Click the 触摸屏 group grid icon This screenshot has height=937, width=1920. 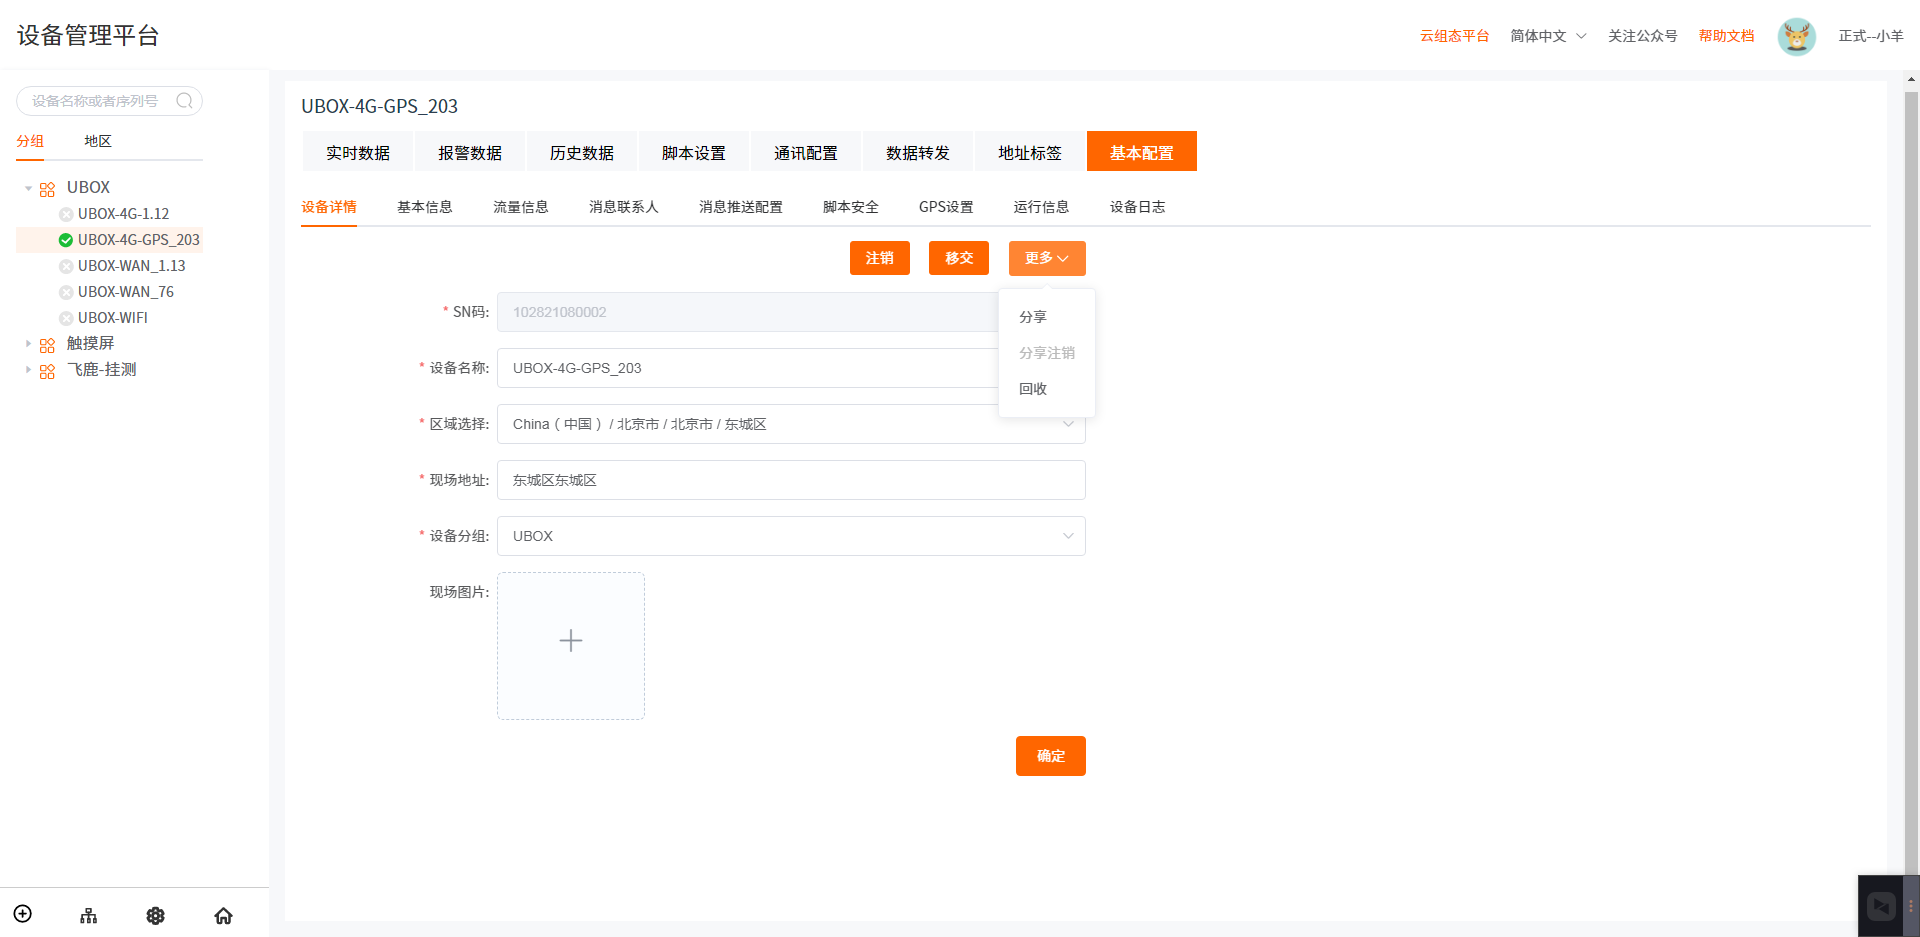pos(47,345)
